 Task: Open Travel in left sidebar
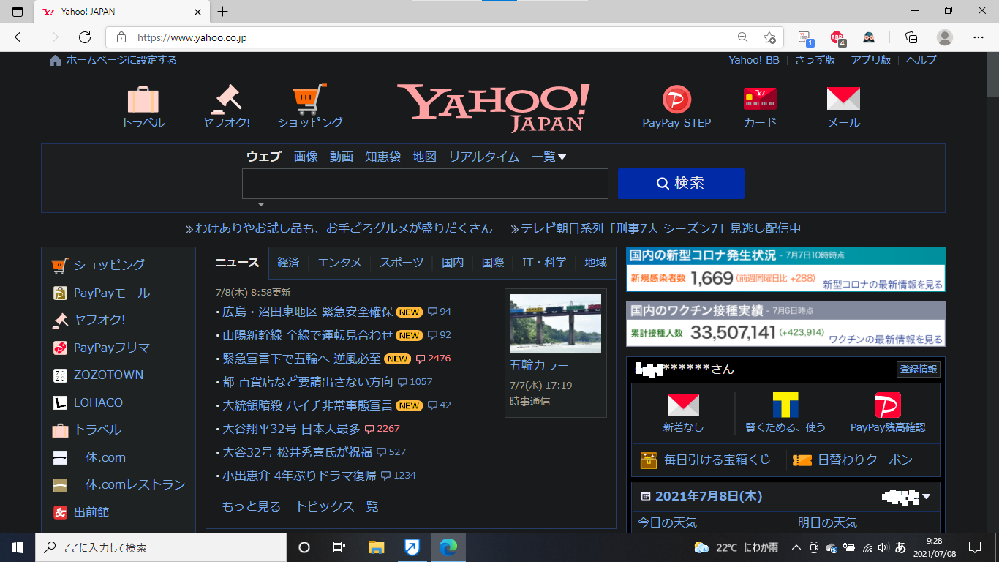pos(87,430)
